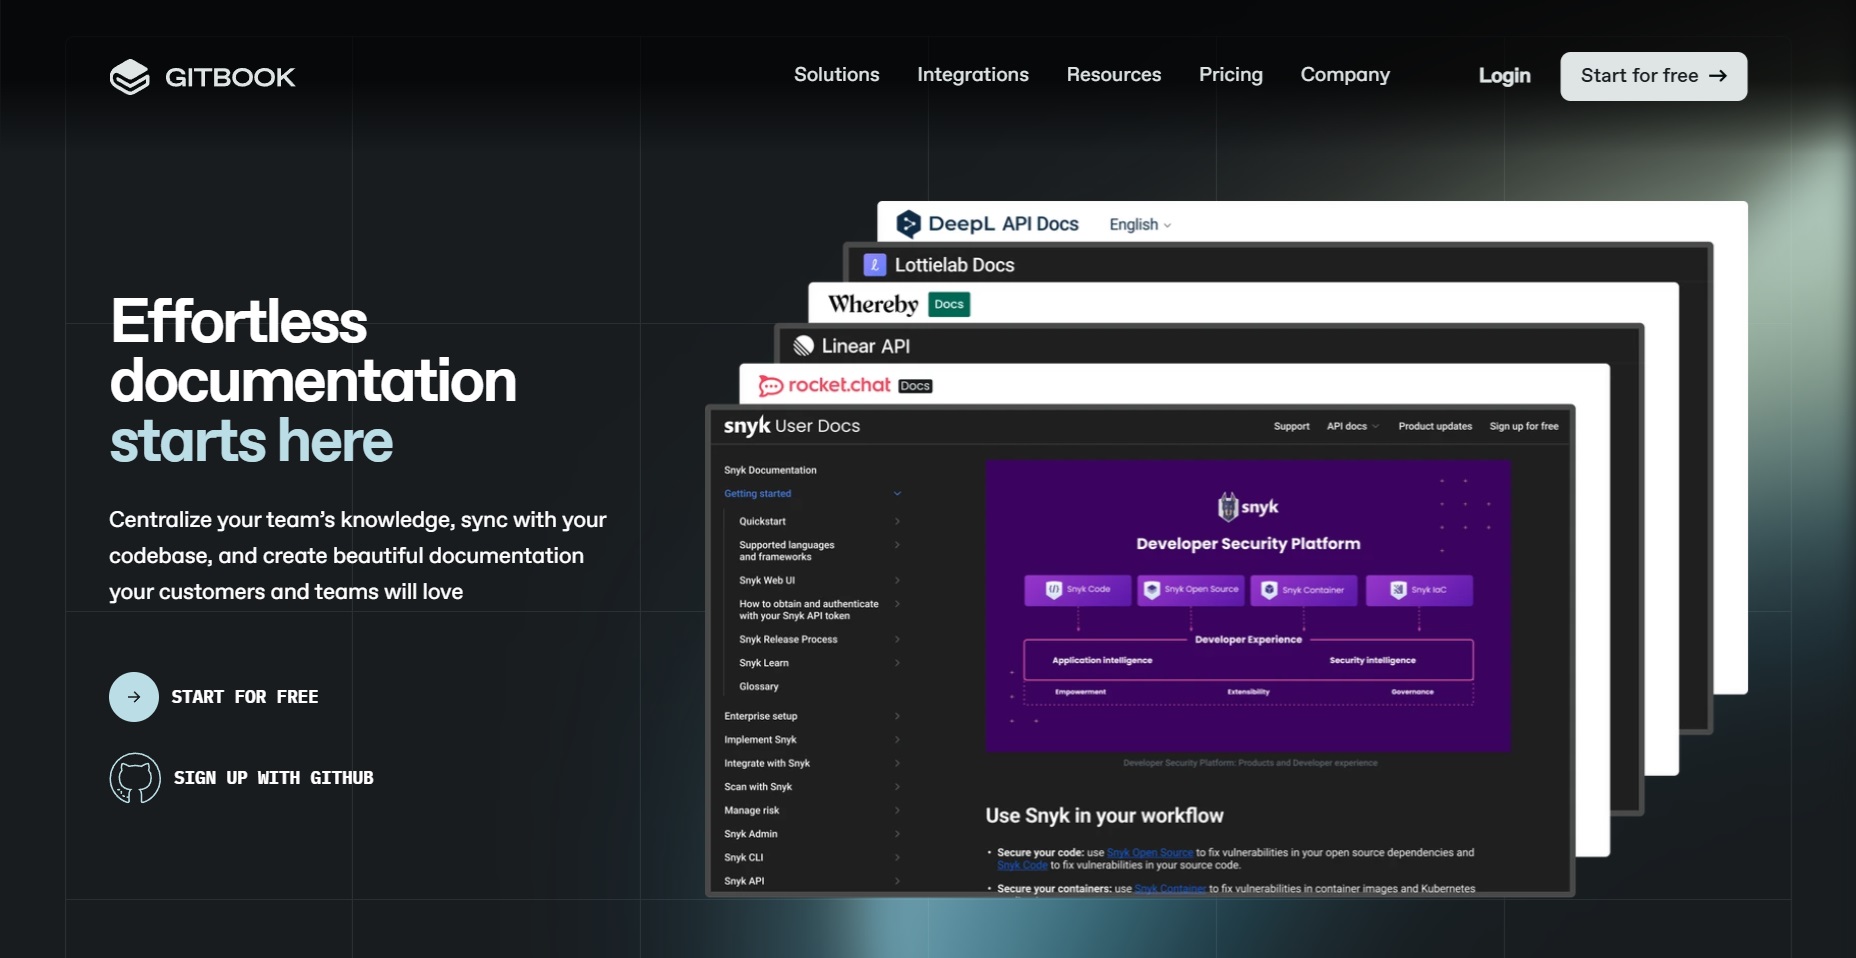The width and height of the screenshot is (1856, 958).
Task: Click the Snyk Open Source tile
Action: [1192, 590]
